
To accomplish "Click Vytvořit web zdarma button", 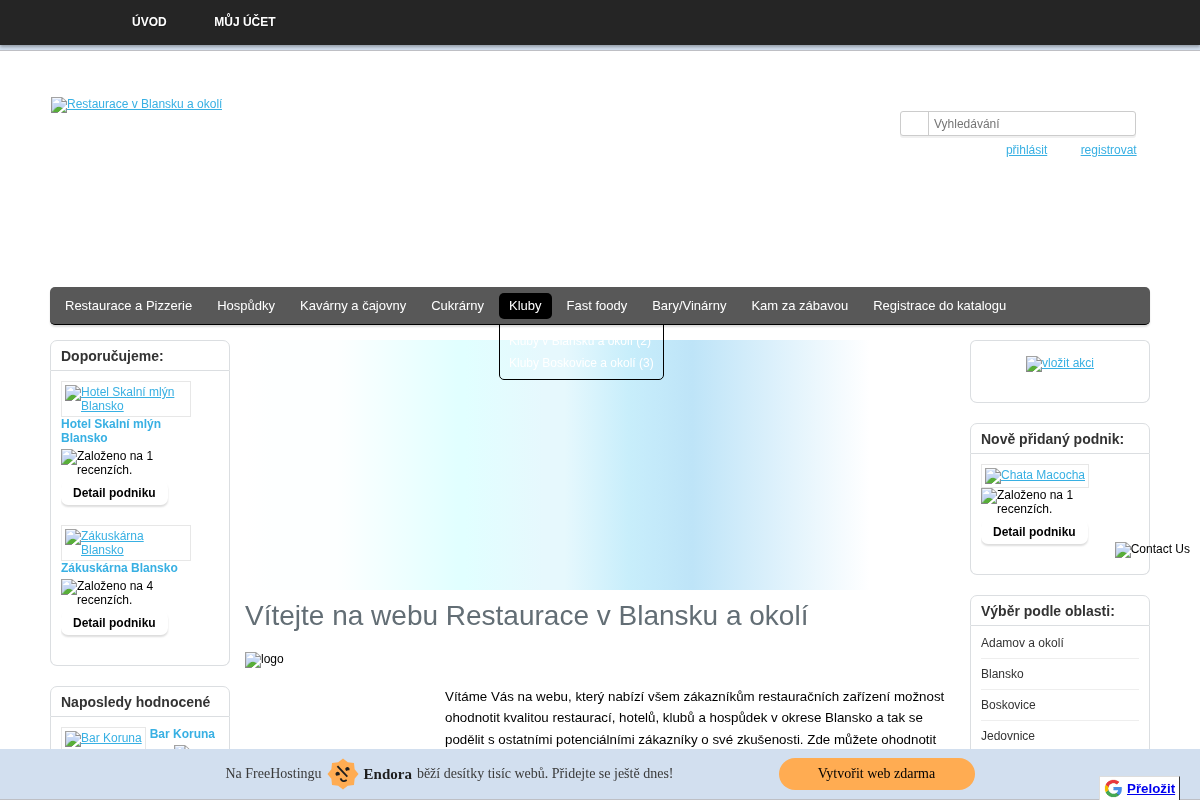I will (x=877, y=774).
